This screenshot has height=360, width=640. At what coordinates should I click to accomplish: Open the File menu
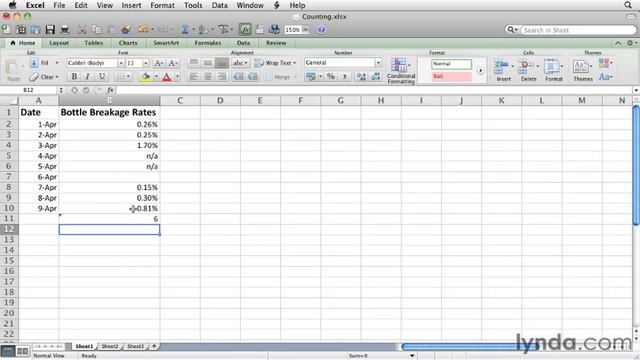[59, 5]
